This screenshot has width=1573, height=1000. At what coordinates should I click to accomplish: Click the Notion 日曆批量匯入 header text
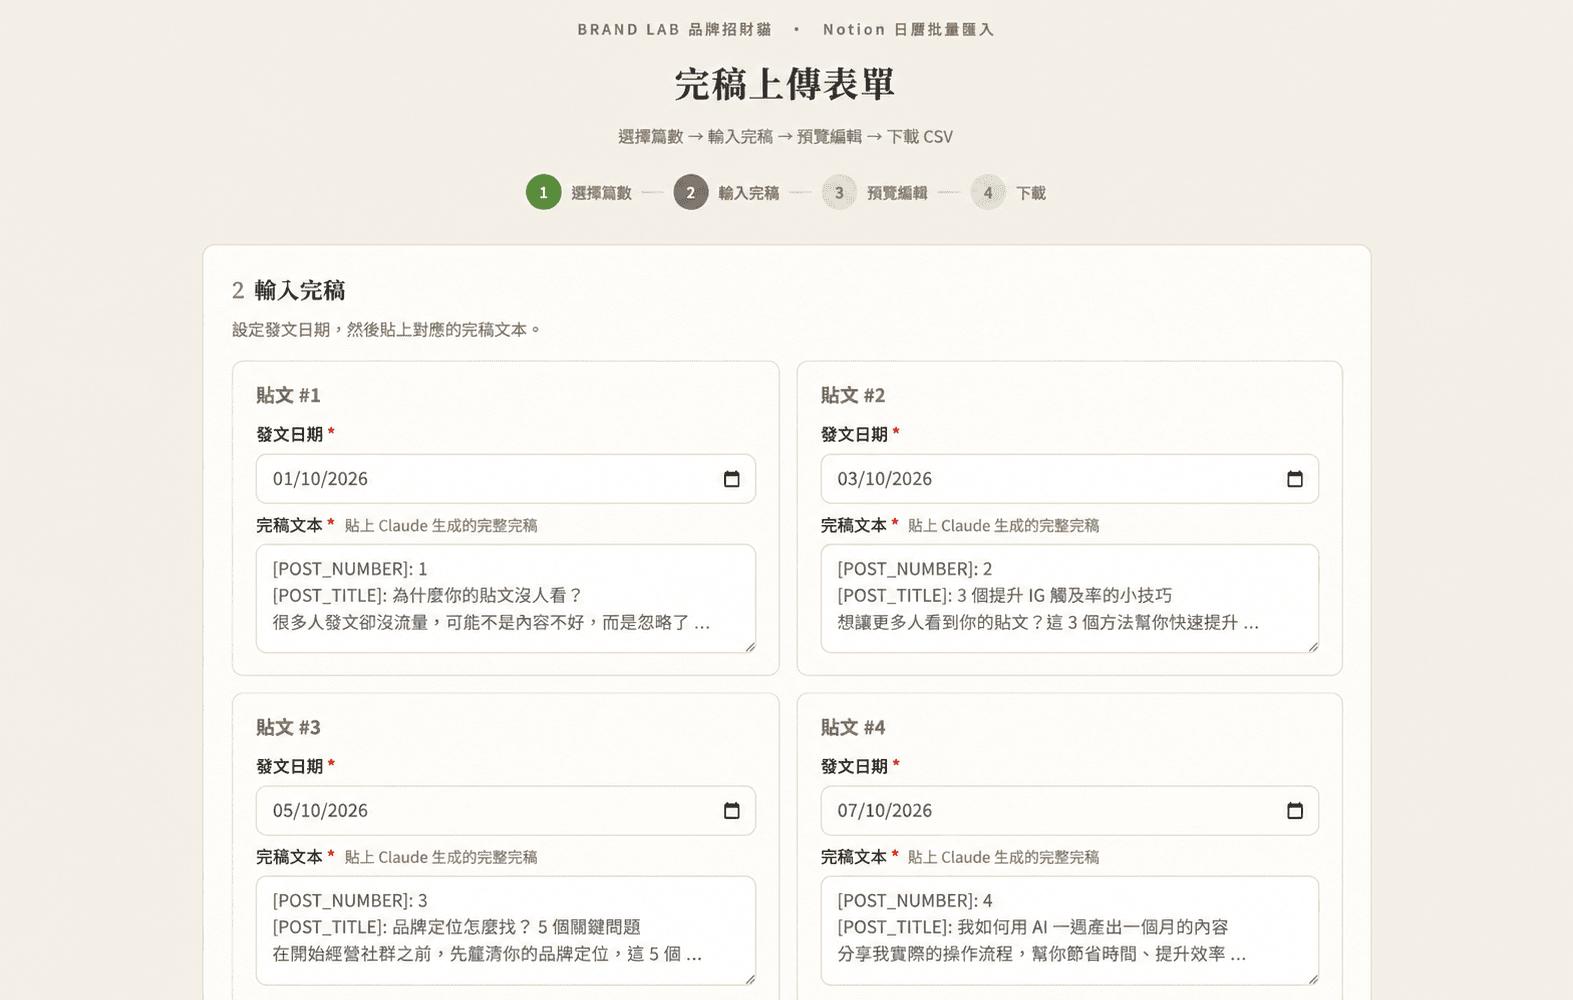[x=908, y=30]
